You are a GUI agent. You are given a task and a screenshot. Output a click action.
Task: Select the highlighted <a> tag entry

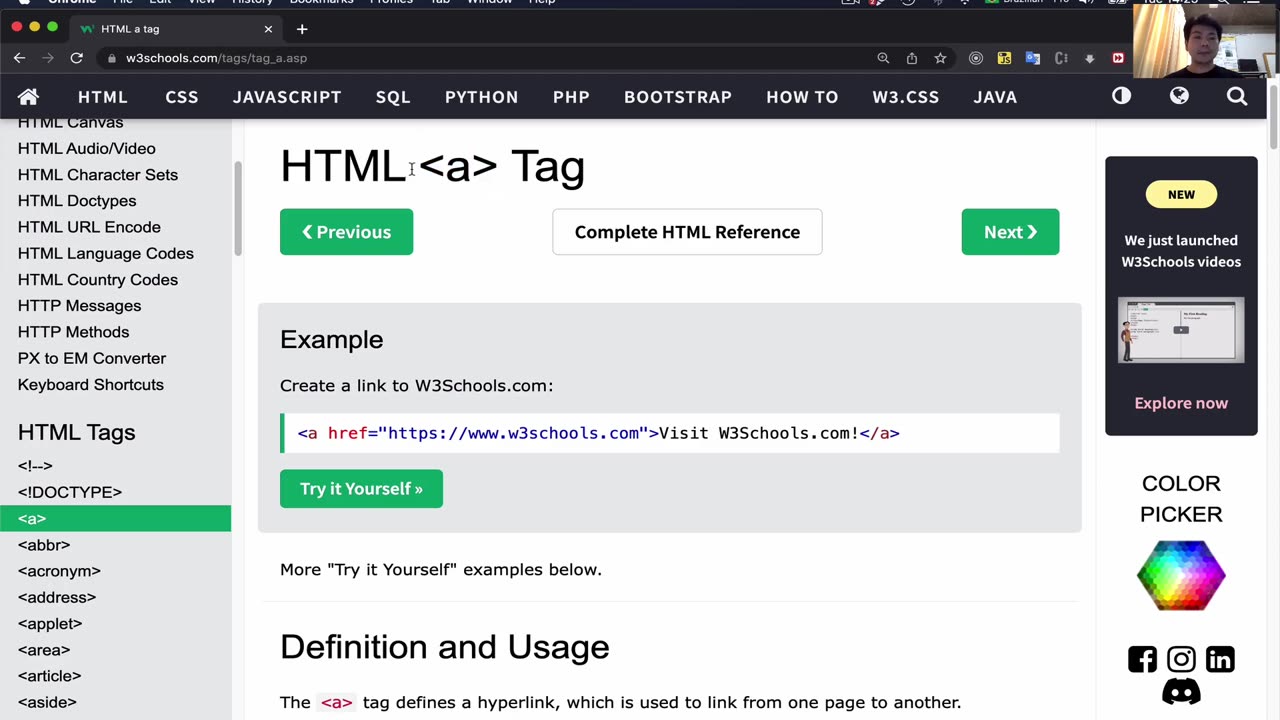tap(115, 518)
